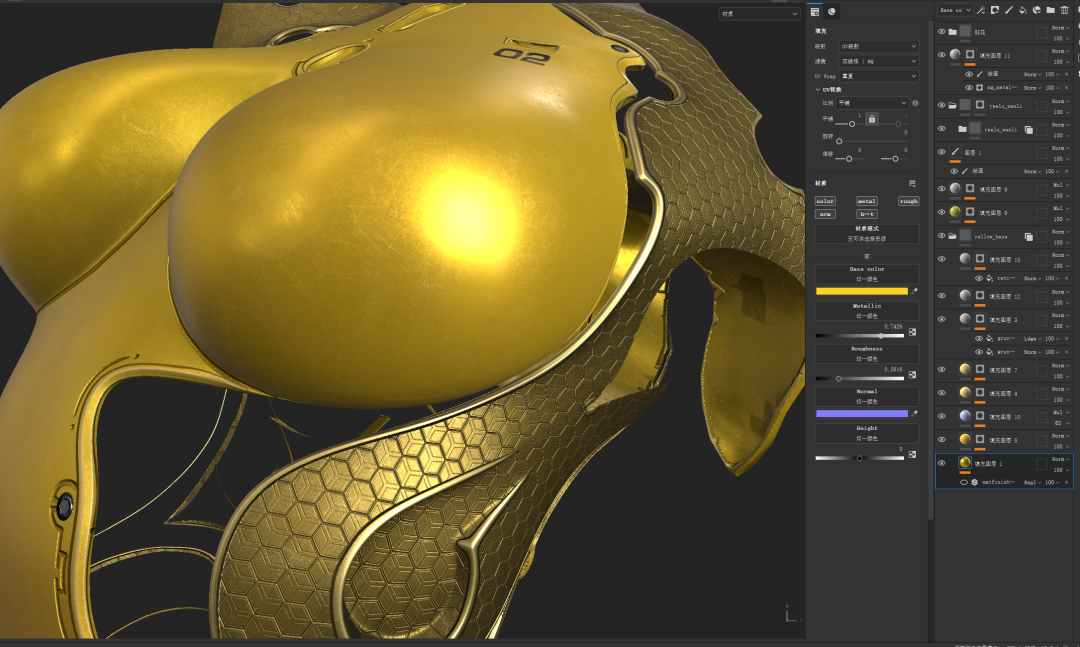1080x647 pixels.
Task: Click the checker icon next to Metallic slider
Action: (912, 332)
